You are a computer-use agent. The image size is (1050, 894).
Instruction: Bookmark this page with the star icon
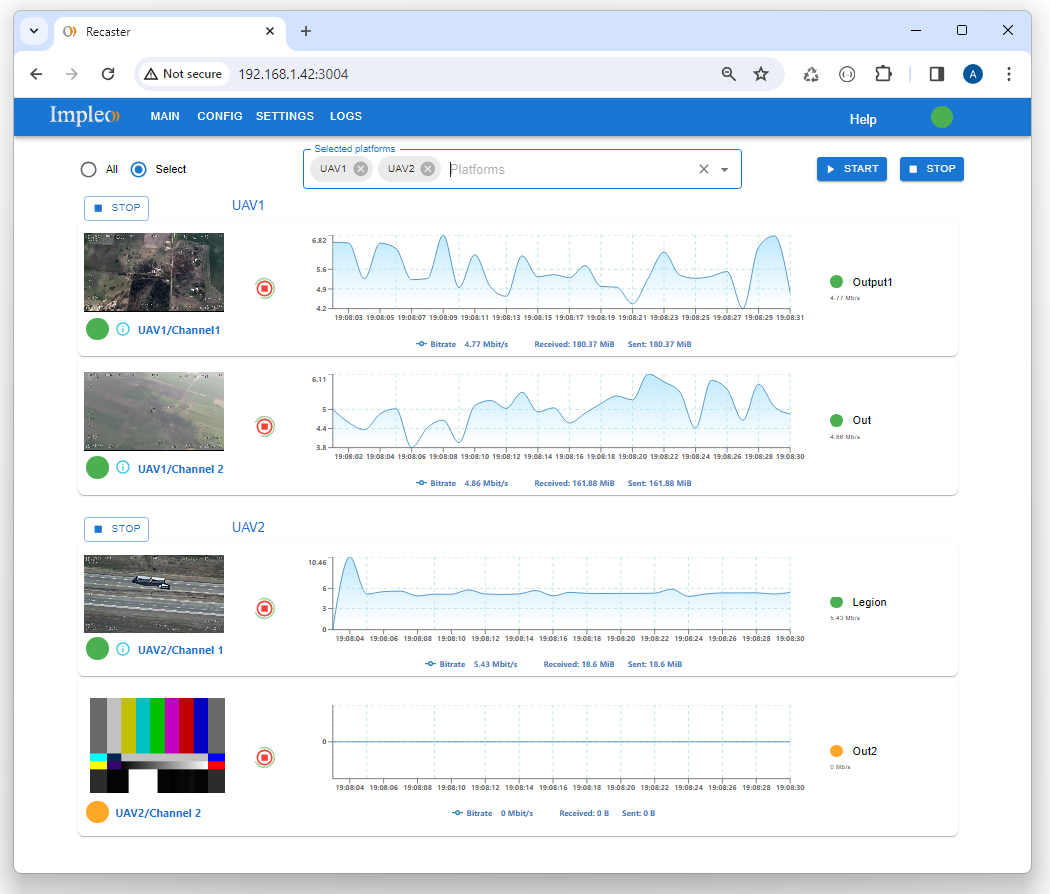click(761, 74)
